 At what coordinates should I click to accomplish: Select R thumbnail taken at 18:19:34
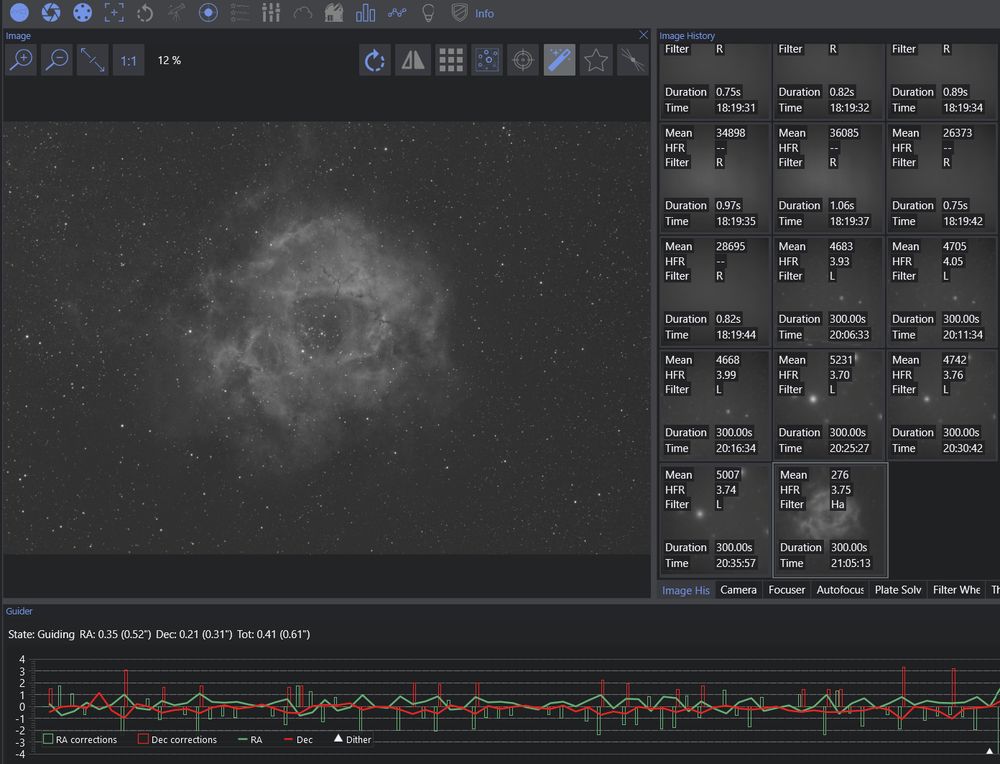(x=941, y=81)
